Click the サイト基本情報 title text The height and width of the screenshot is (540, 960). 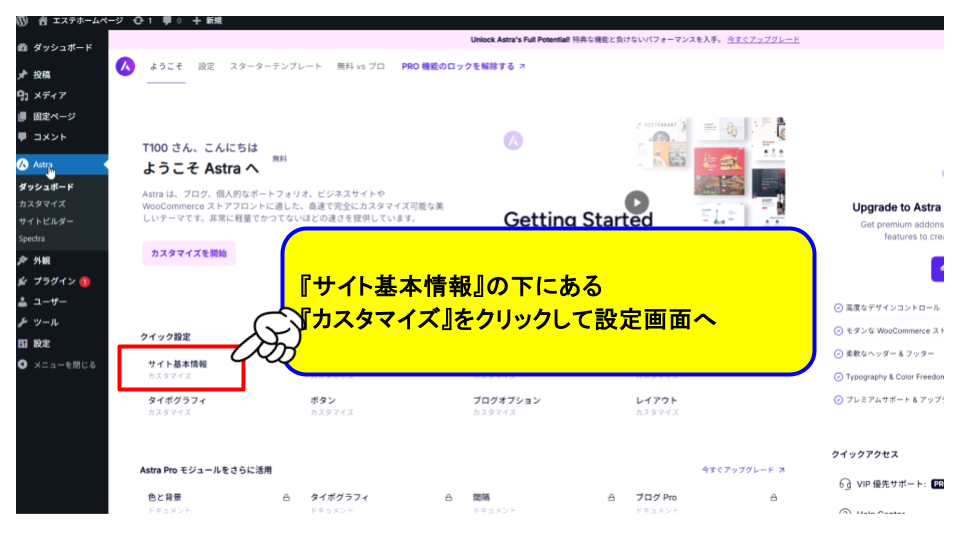point(178,364)
